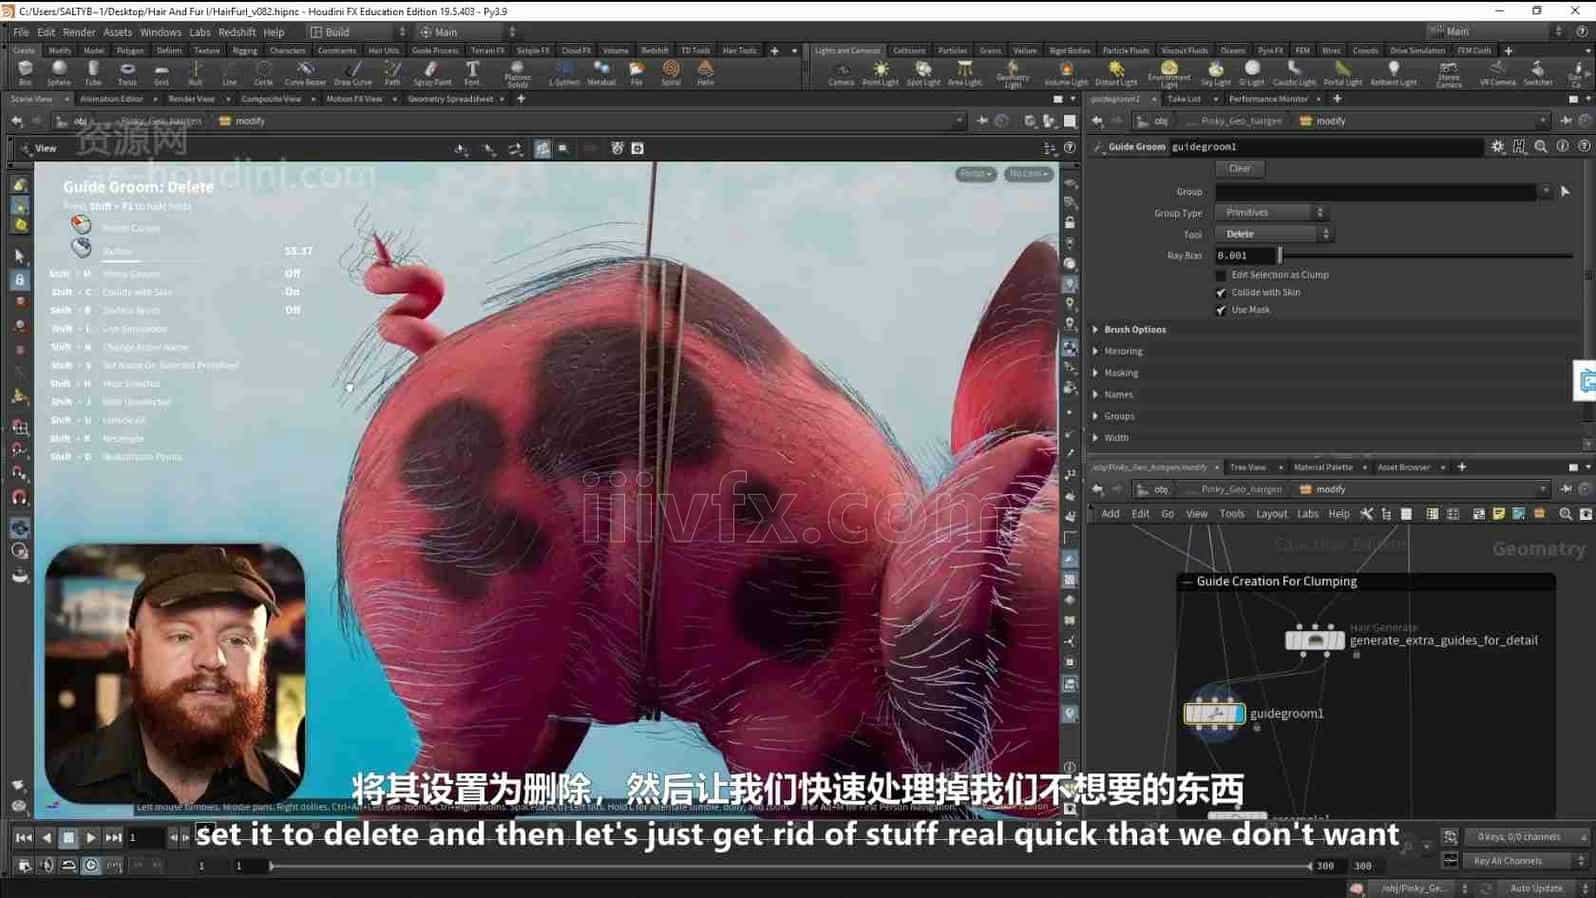
Task: Add a Point Light from the shelf
Action: tap(881, 73)
